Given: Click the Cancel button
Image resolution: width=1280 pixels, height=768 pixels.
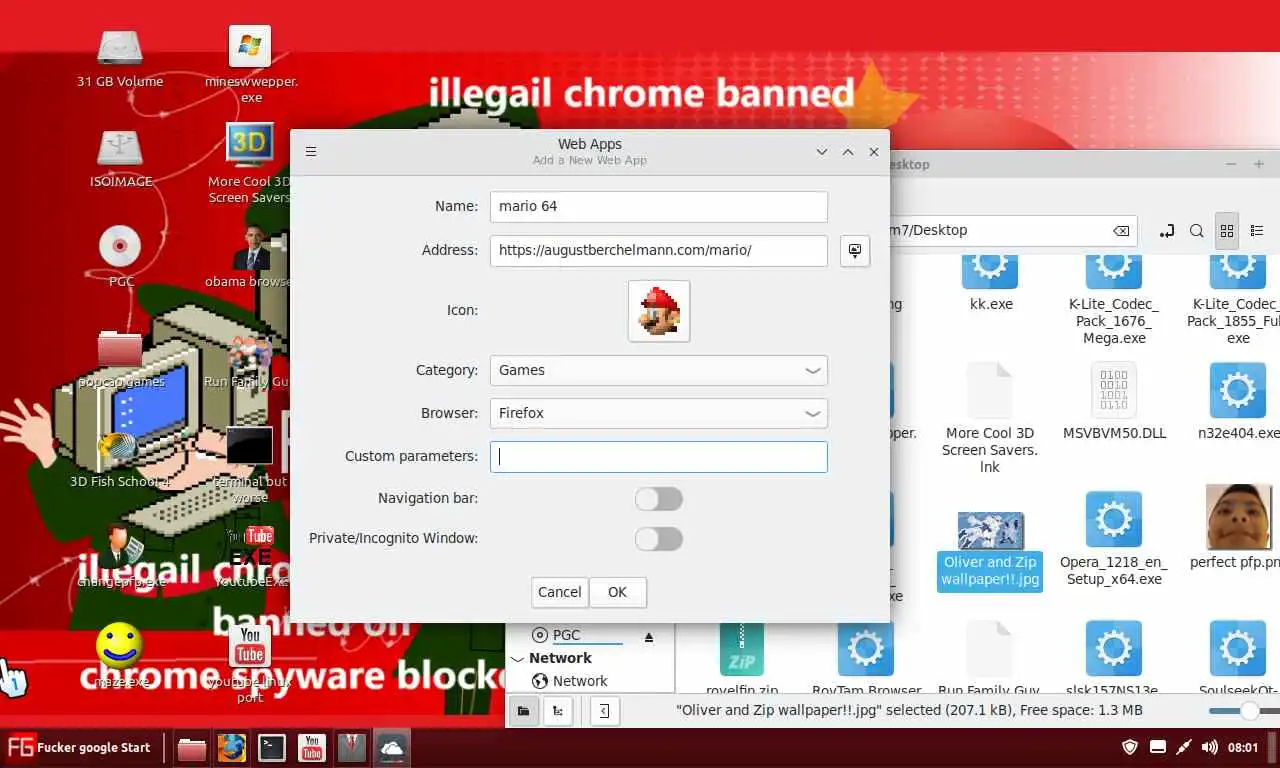Looking at the screenshot, I should click(559, 592).
